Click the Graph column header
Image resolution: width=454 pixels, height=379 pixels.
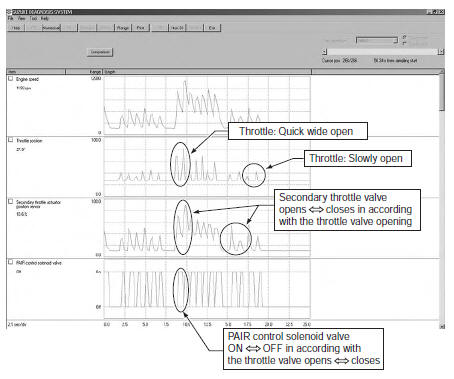coord(207,72)
